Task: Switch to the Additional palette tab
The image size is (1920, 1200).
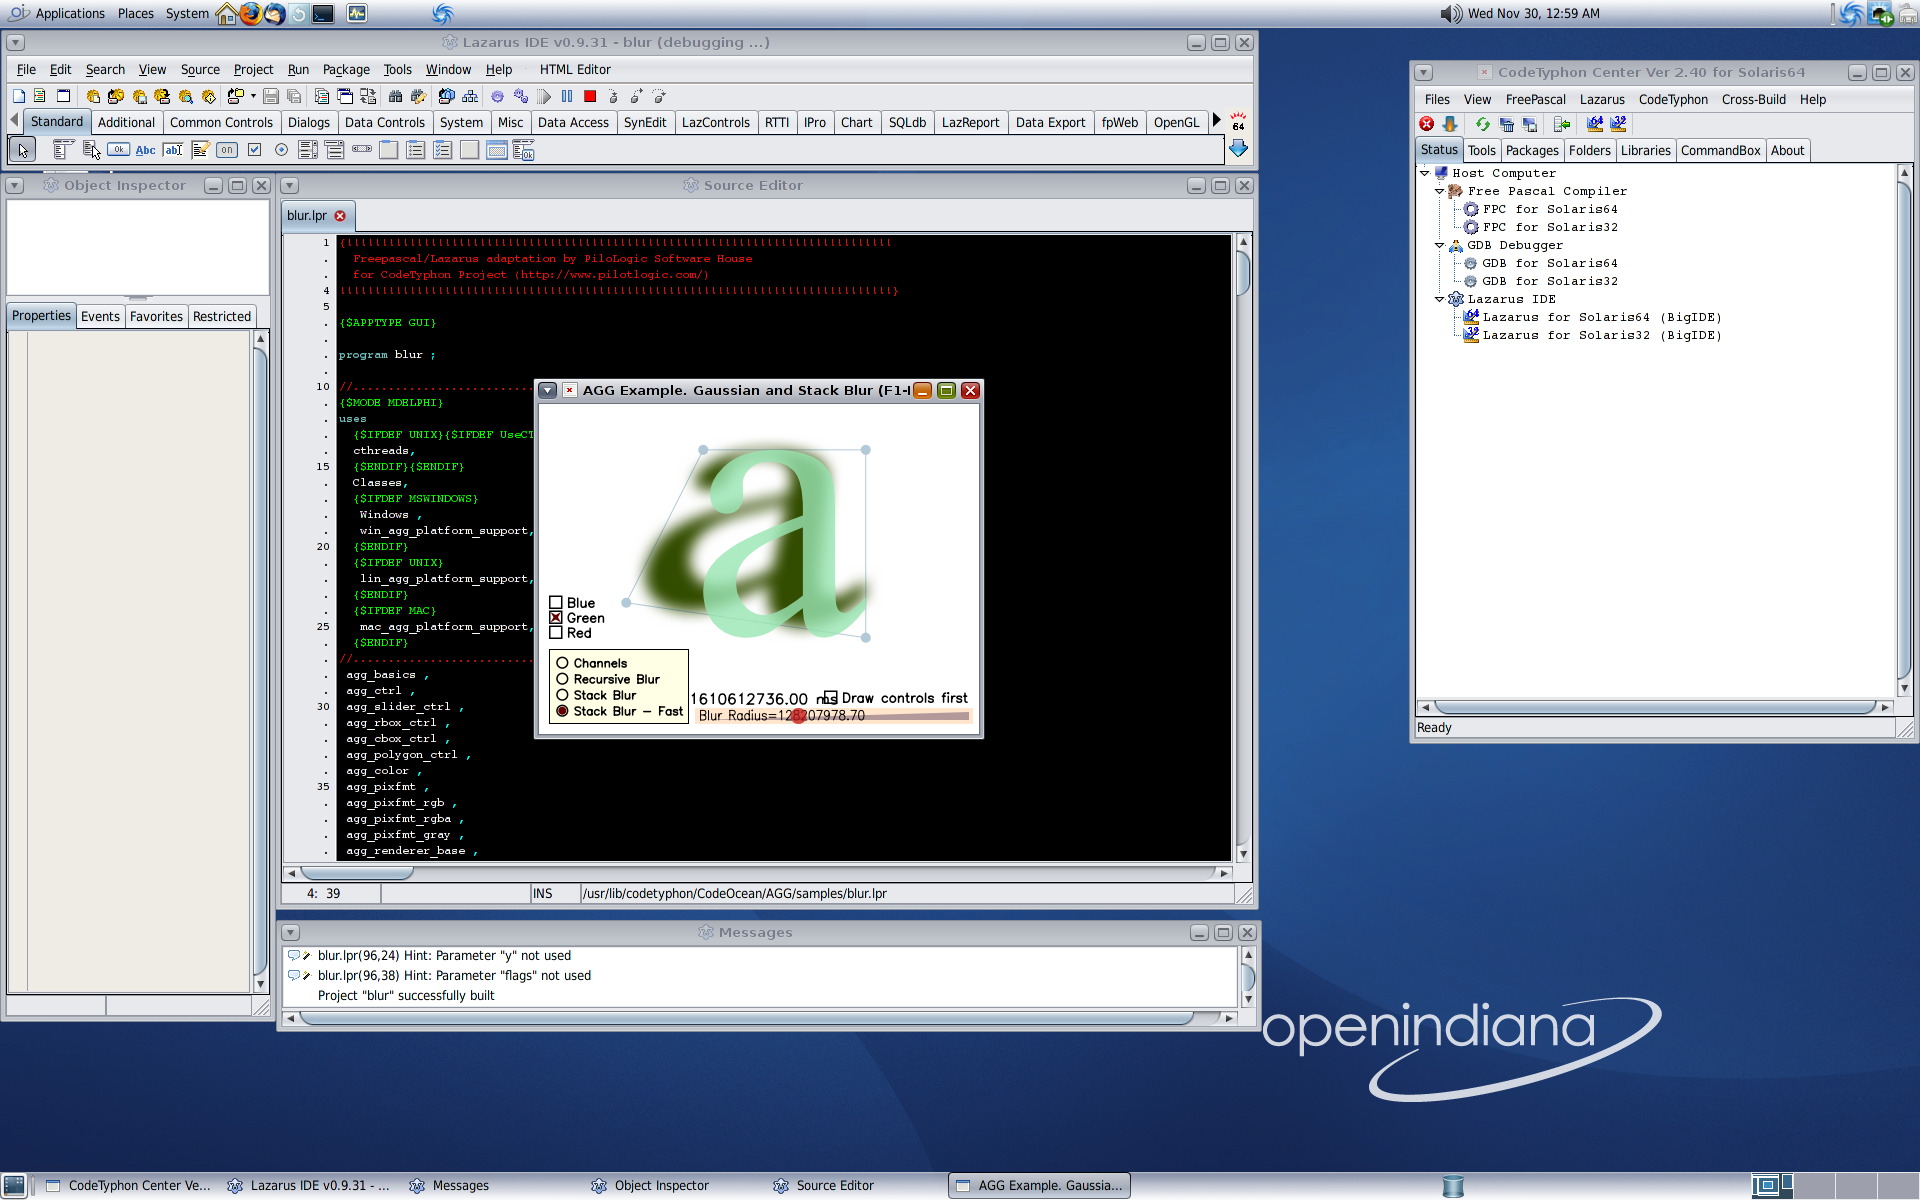Action: [x=126, y=122]
